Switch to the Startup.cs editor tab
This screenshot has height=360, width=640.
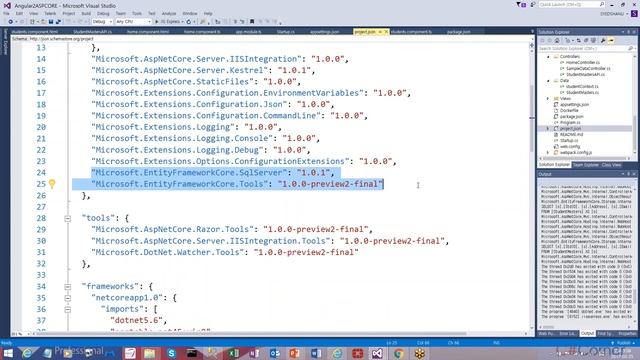pos(286,31)
